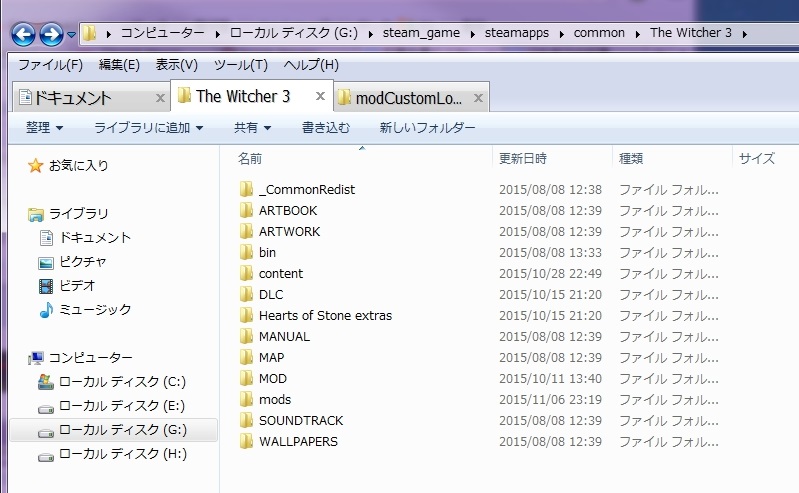Screen dimensions: 799x493
Task: Click the content folder icon
Action: pos(246,273)
